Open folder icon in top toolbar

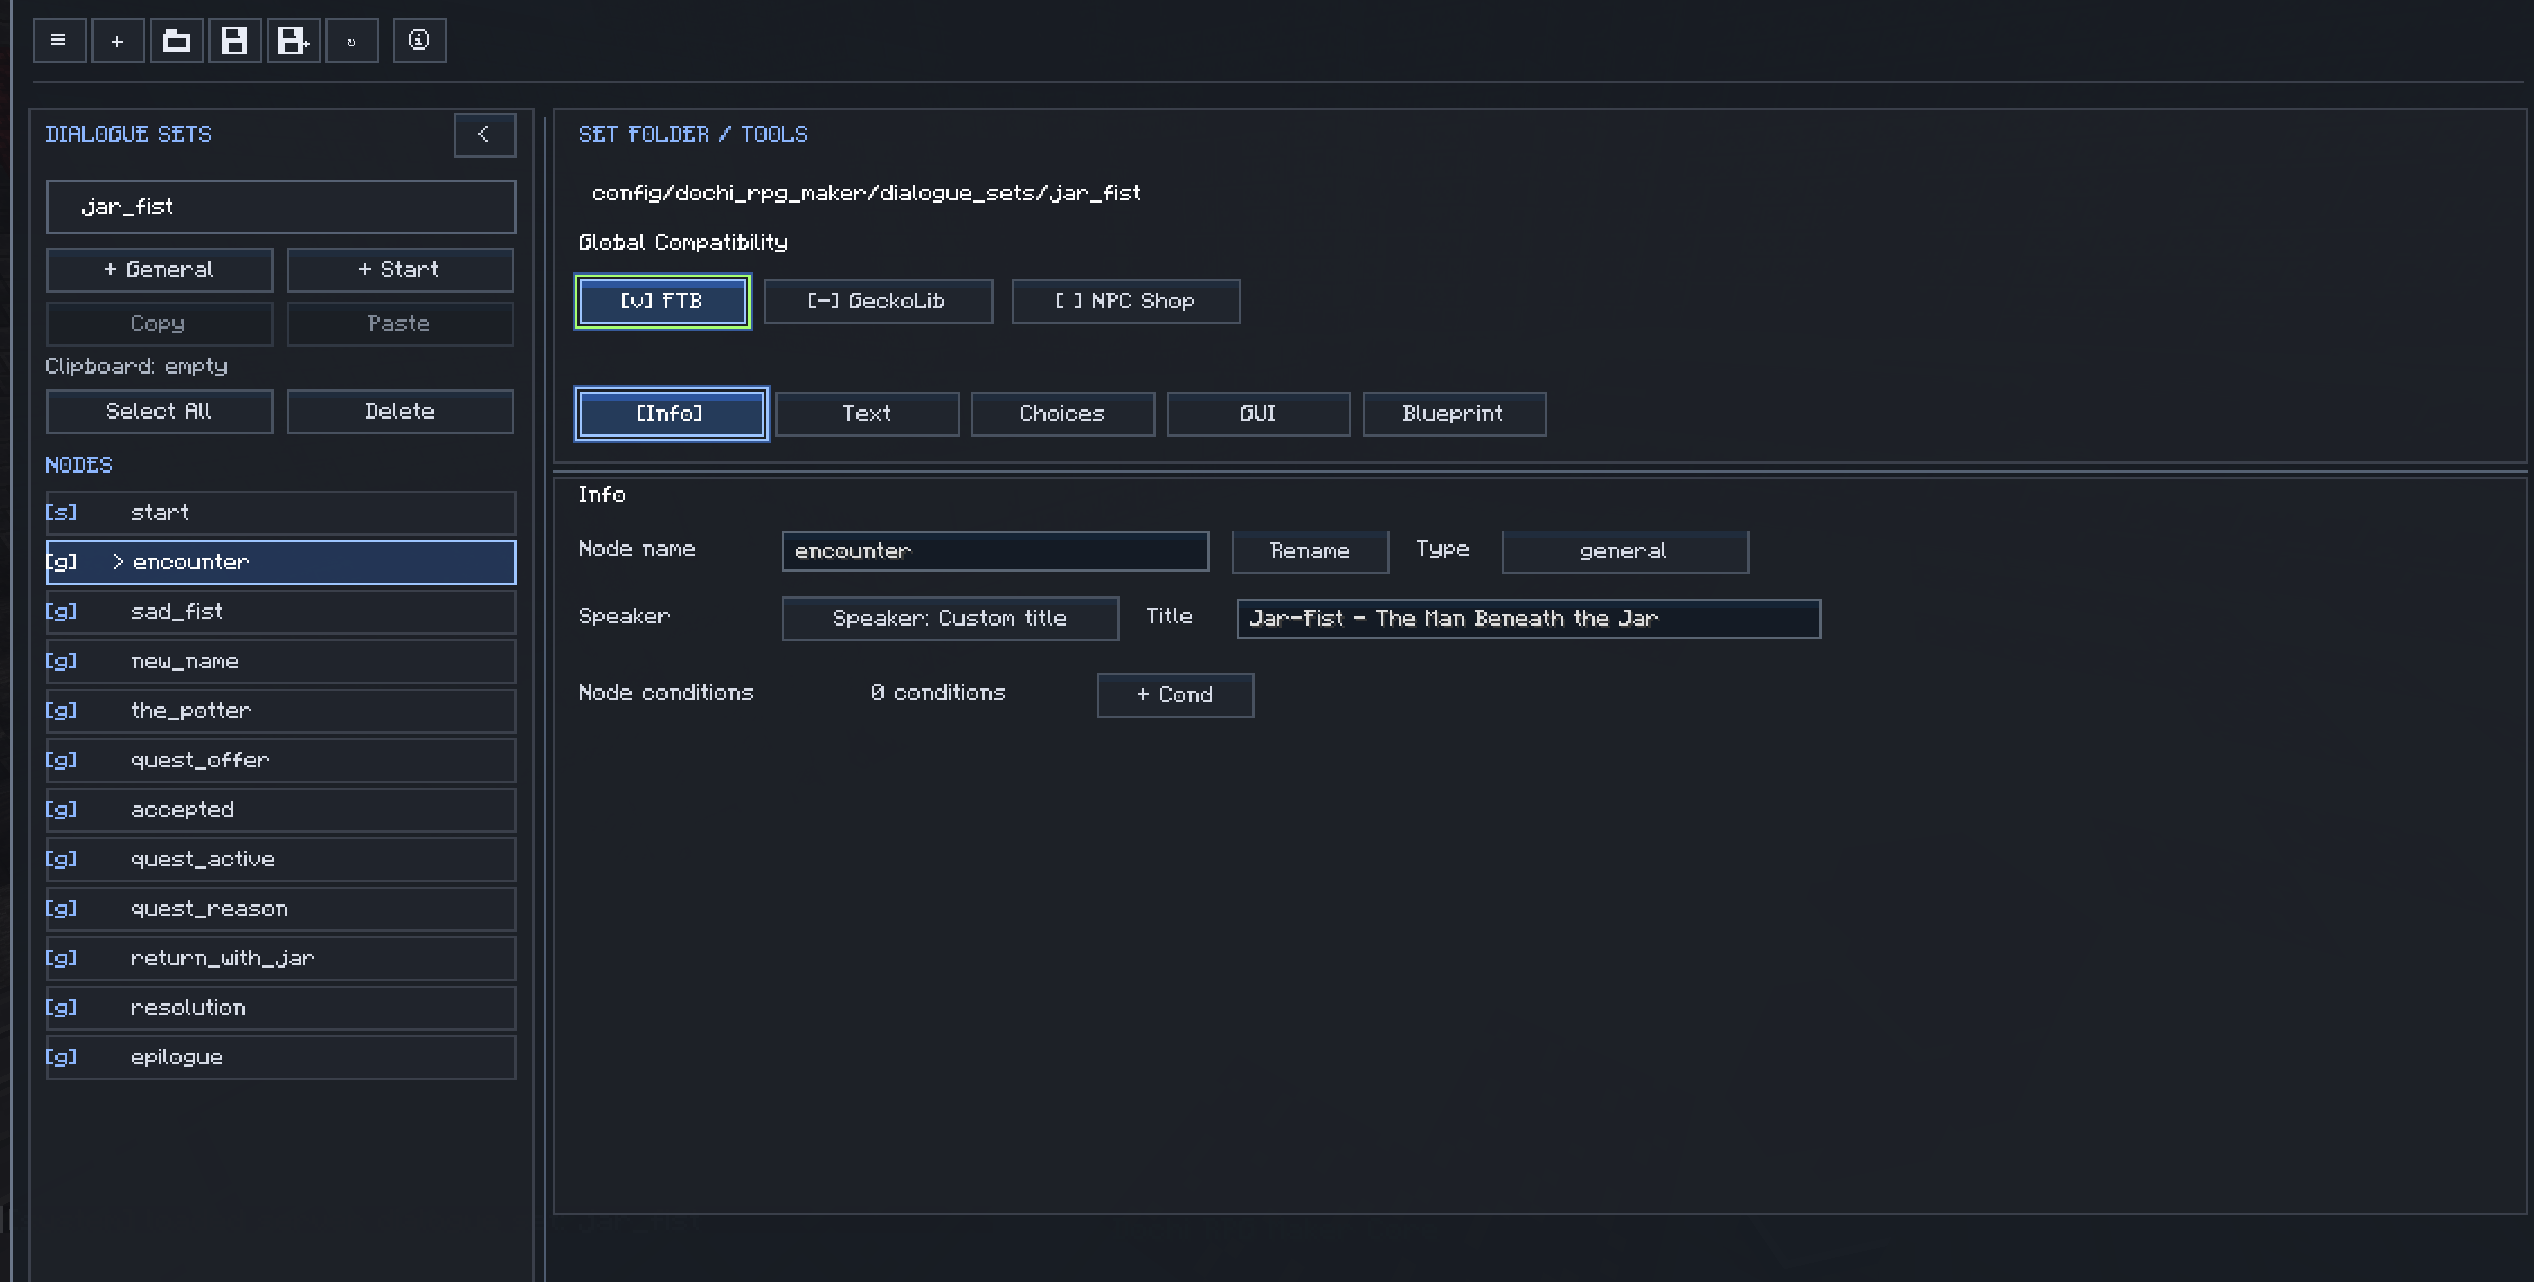[x=177, y=41]
